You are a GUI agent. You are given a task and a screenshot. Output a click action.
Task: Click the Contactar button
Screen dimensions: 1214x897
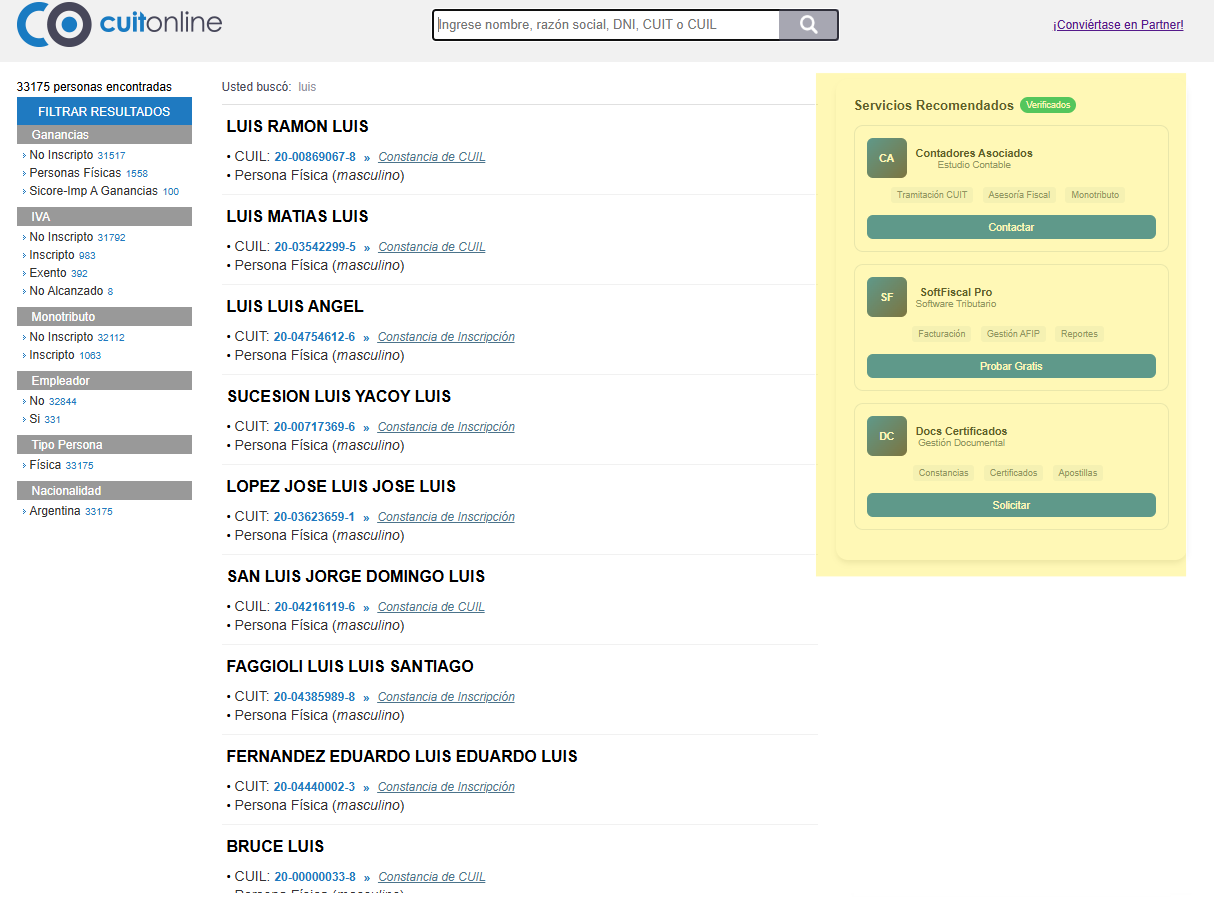[1010, 227]
